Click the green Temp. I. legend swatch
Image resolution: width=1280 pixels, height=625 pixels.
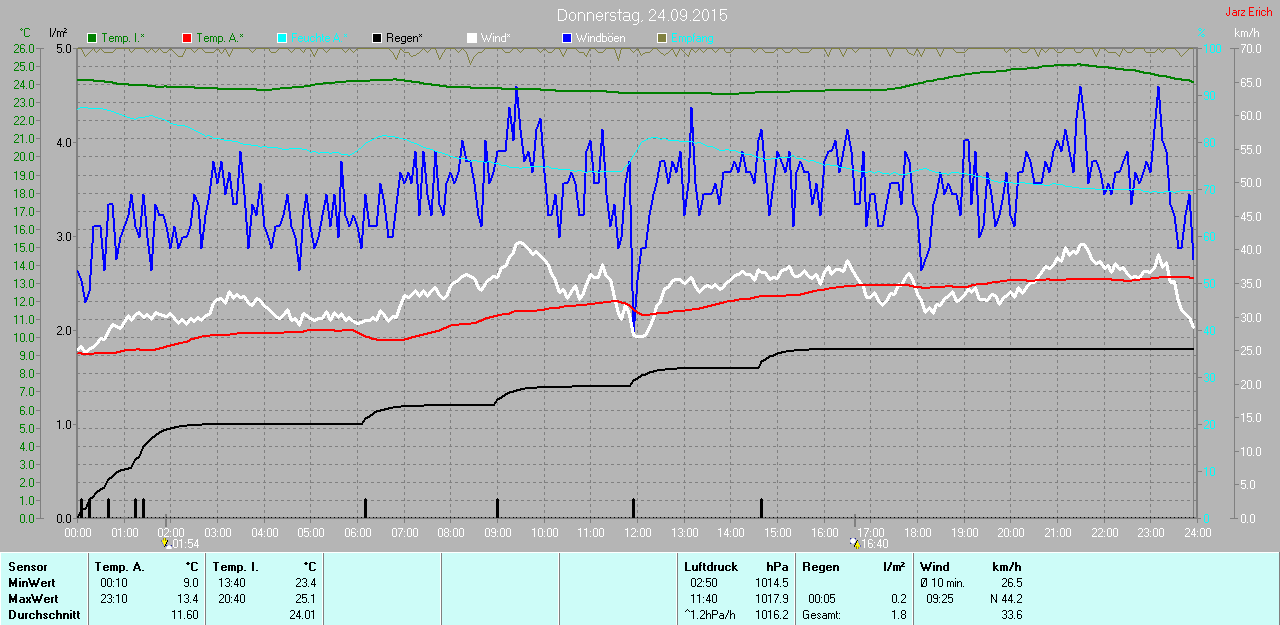(x=93, y=38)
